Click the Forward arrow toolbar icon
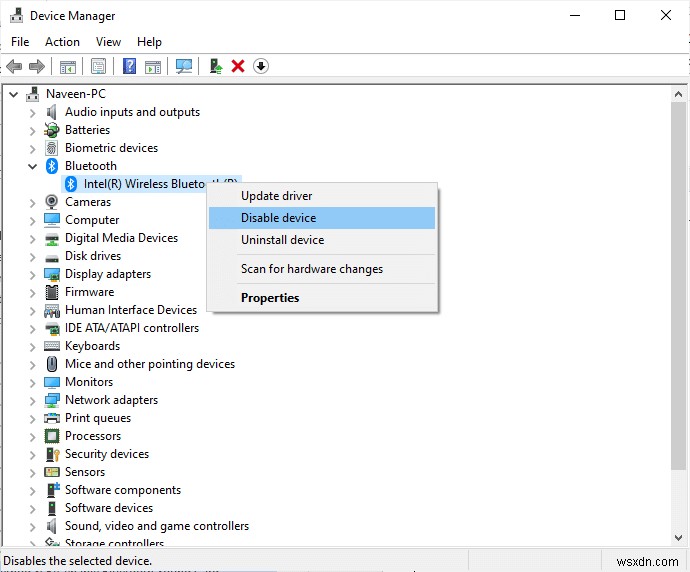The height and width of the screenshot is (572, 690). click(37, 66)
